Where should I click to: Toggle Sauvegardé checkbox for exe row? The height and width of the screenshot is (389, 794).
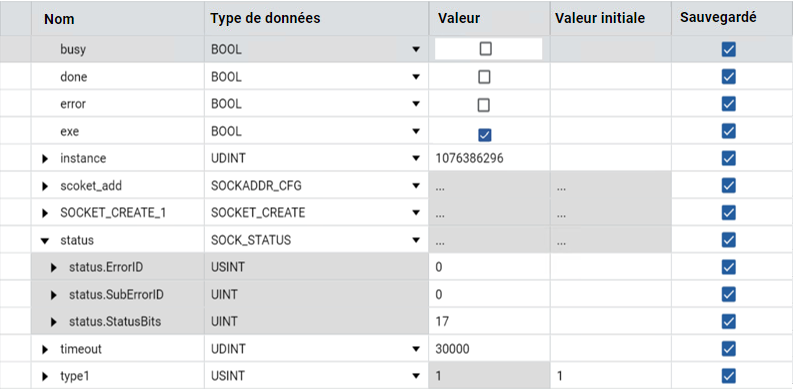(x=729, y=131)
